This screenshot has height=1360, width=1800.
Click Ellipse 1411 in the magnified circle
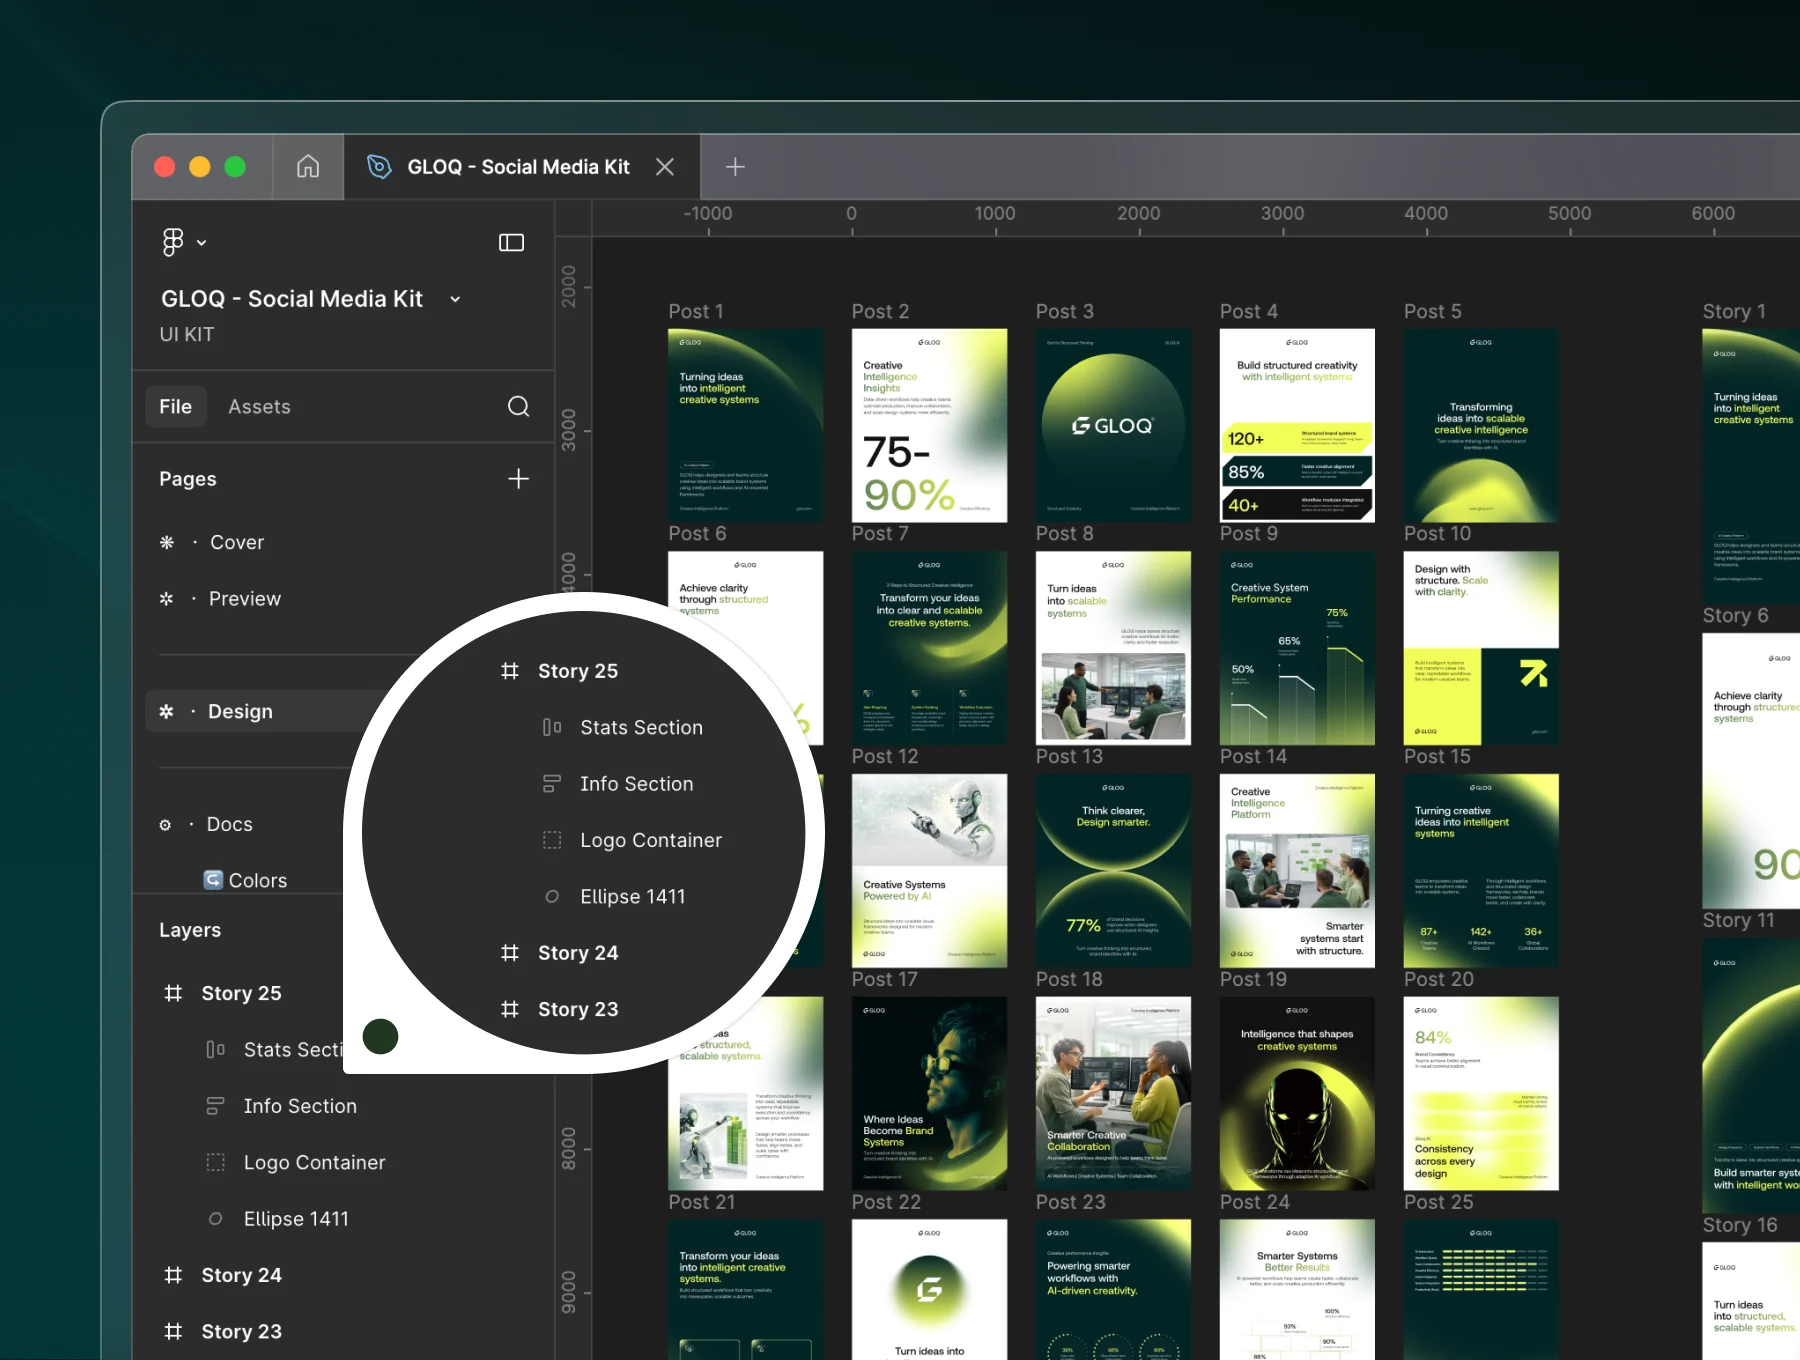tap(633, 897)
